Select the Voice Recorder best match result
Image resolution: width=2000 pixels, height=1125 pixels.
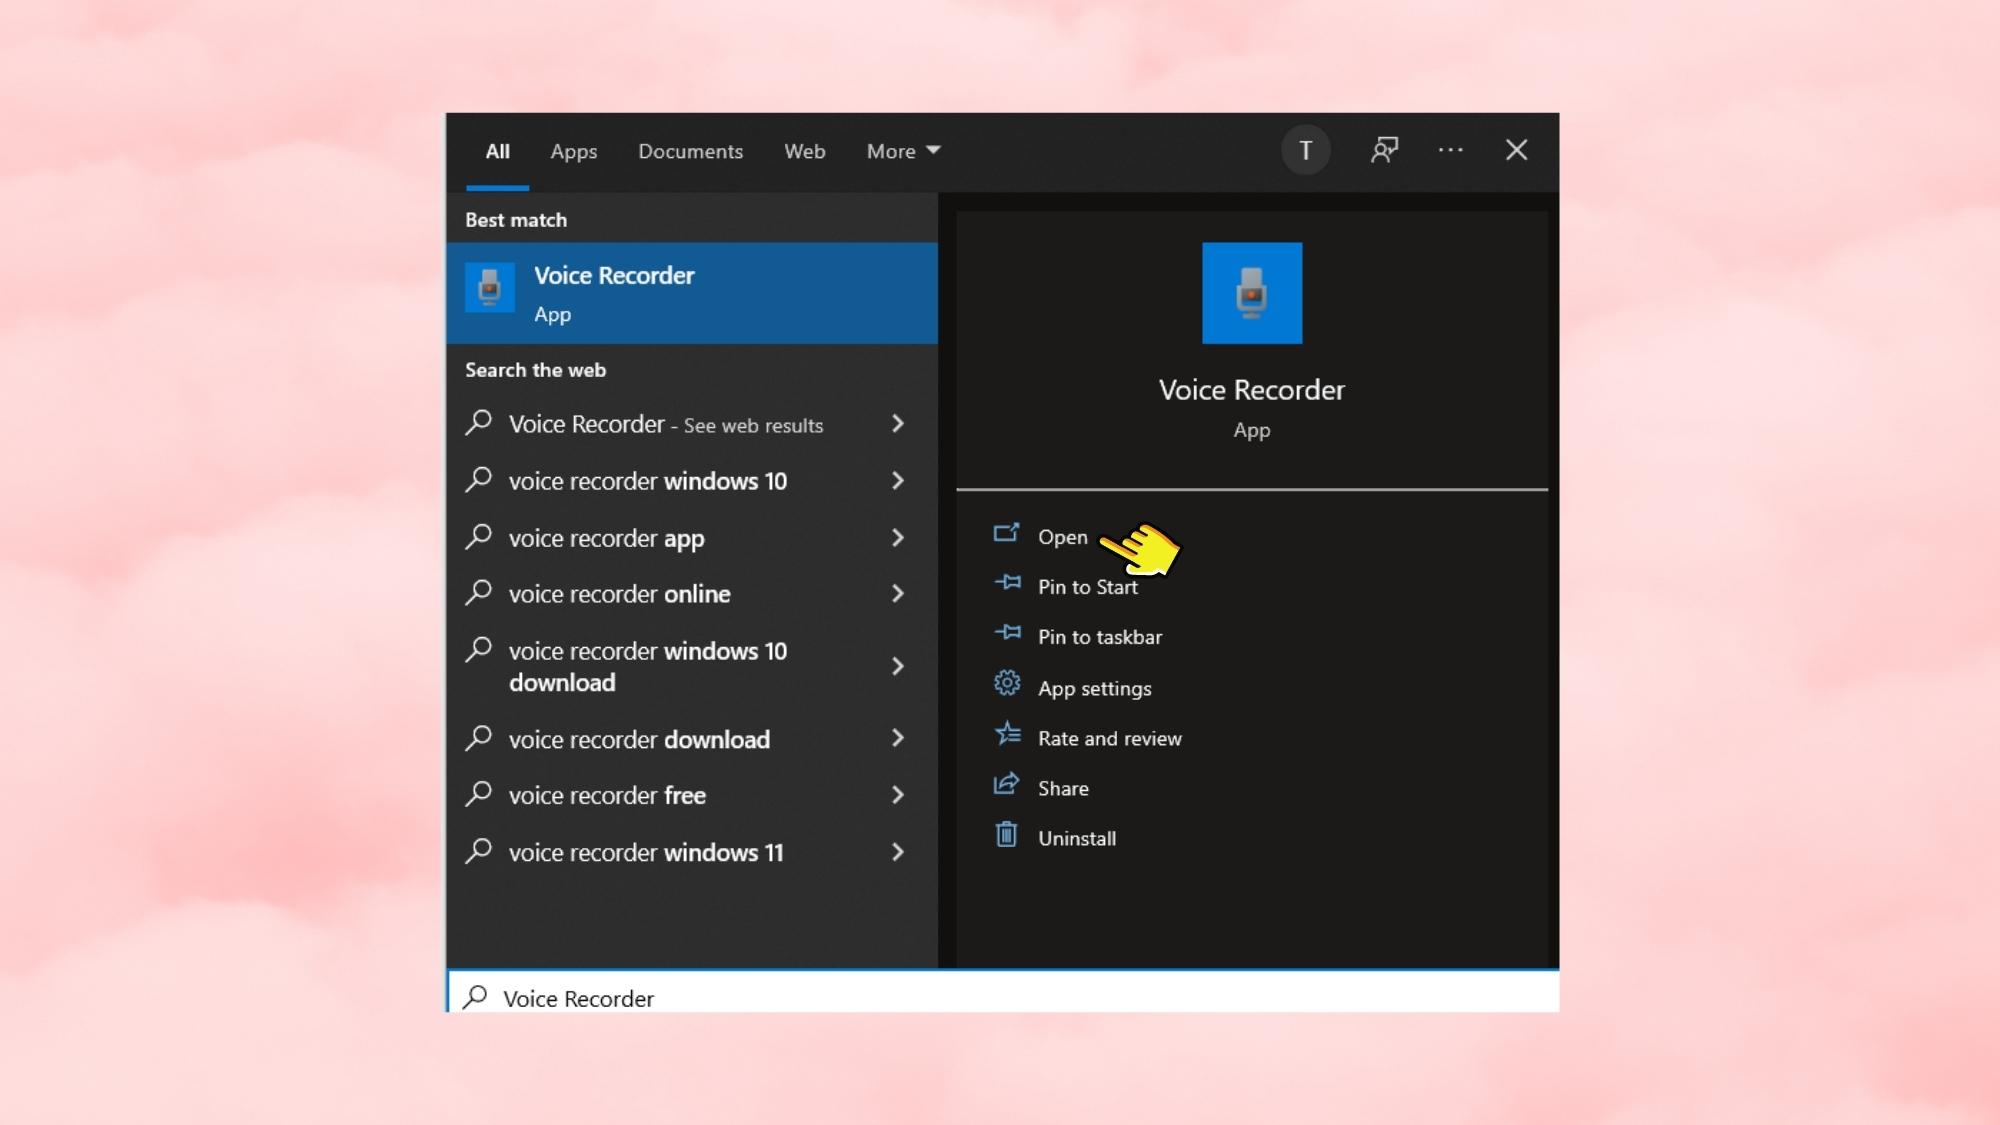click(692, 293)
